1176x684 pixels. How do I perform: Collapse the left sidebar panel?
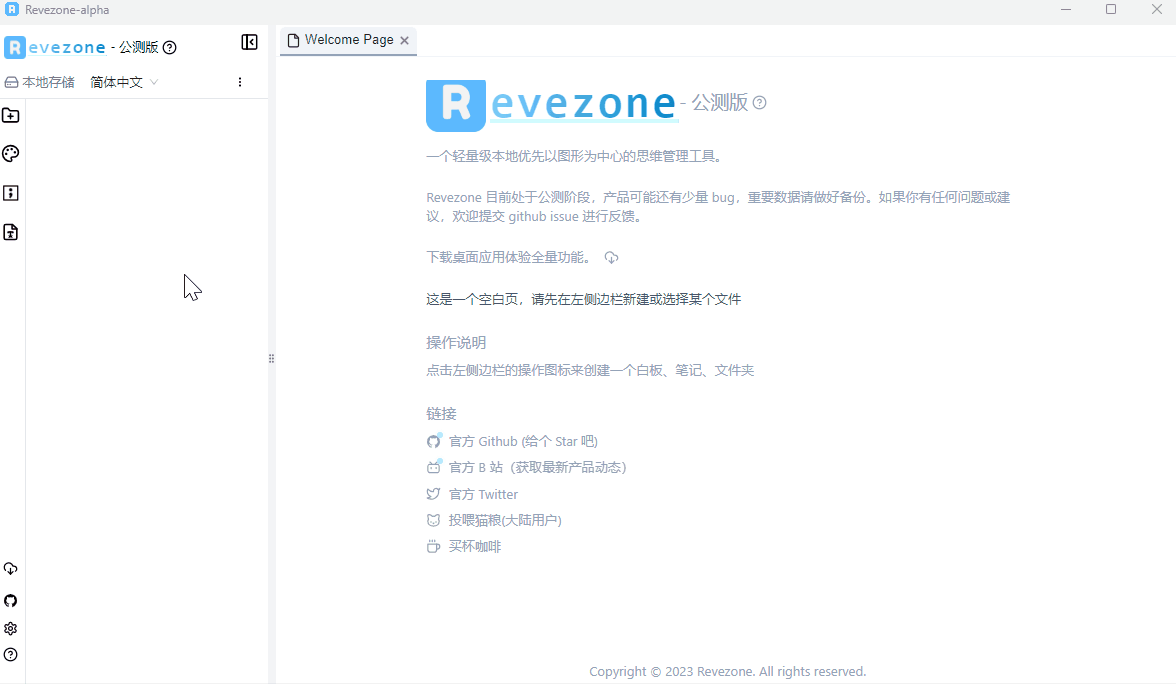point(249,42)
